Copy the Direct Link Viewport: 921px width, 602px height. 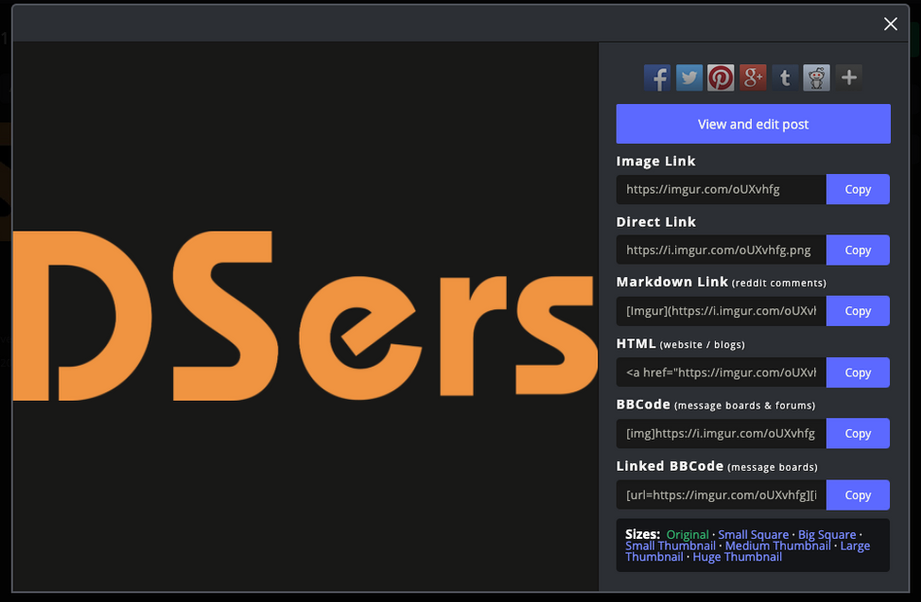[x=858, y=250]
